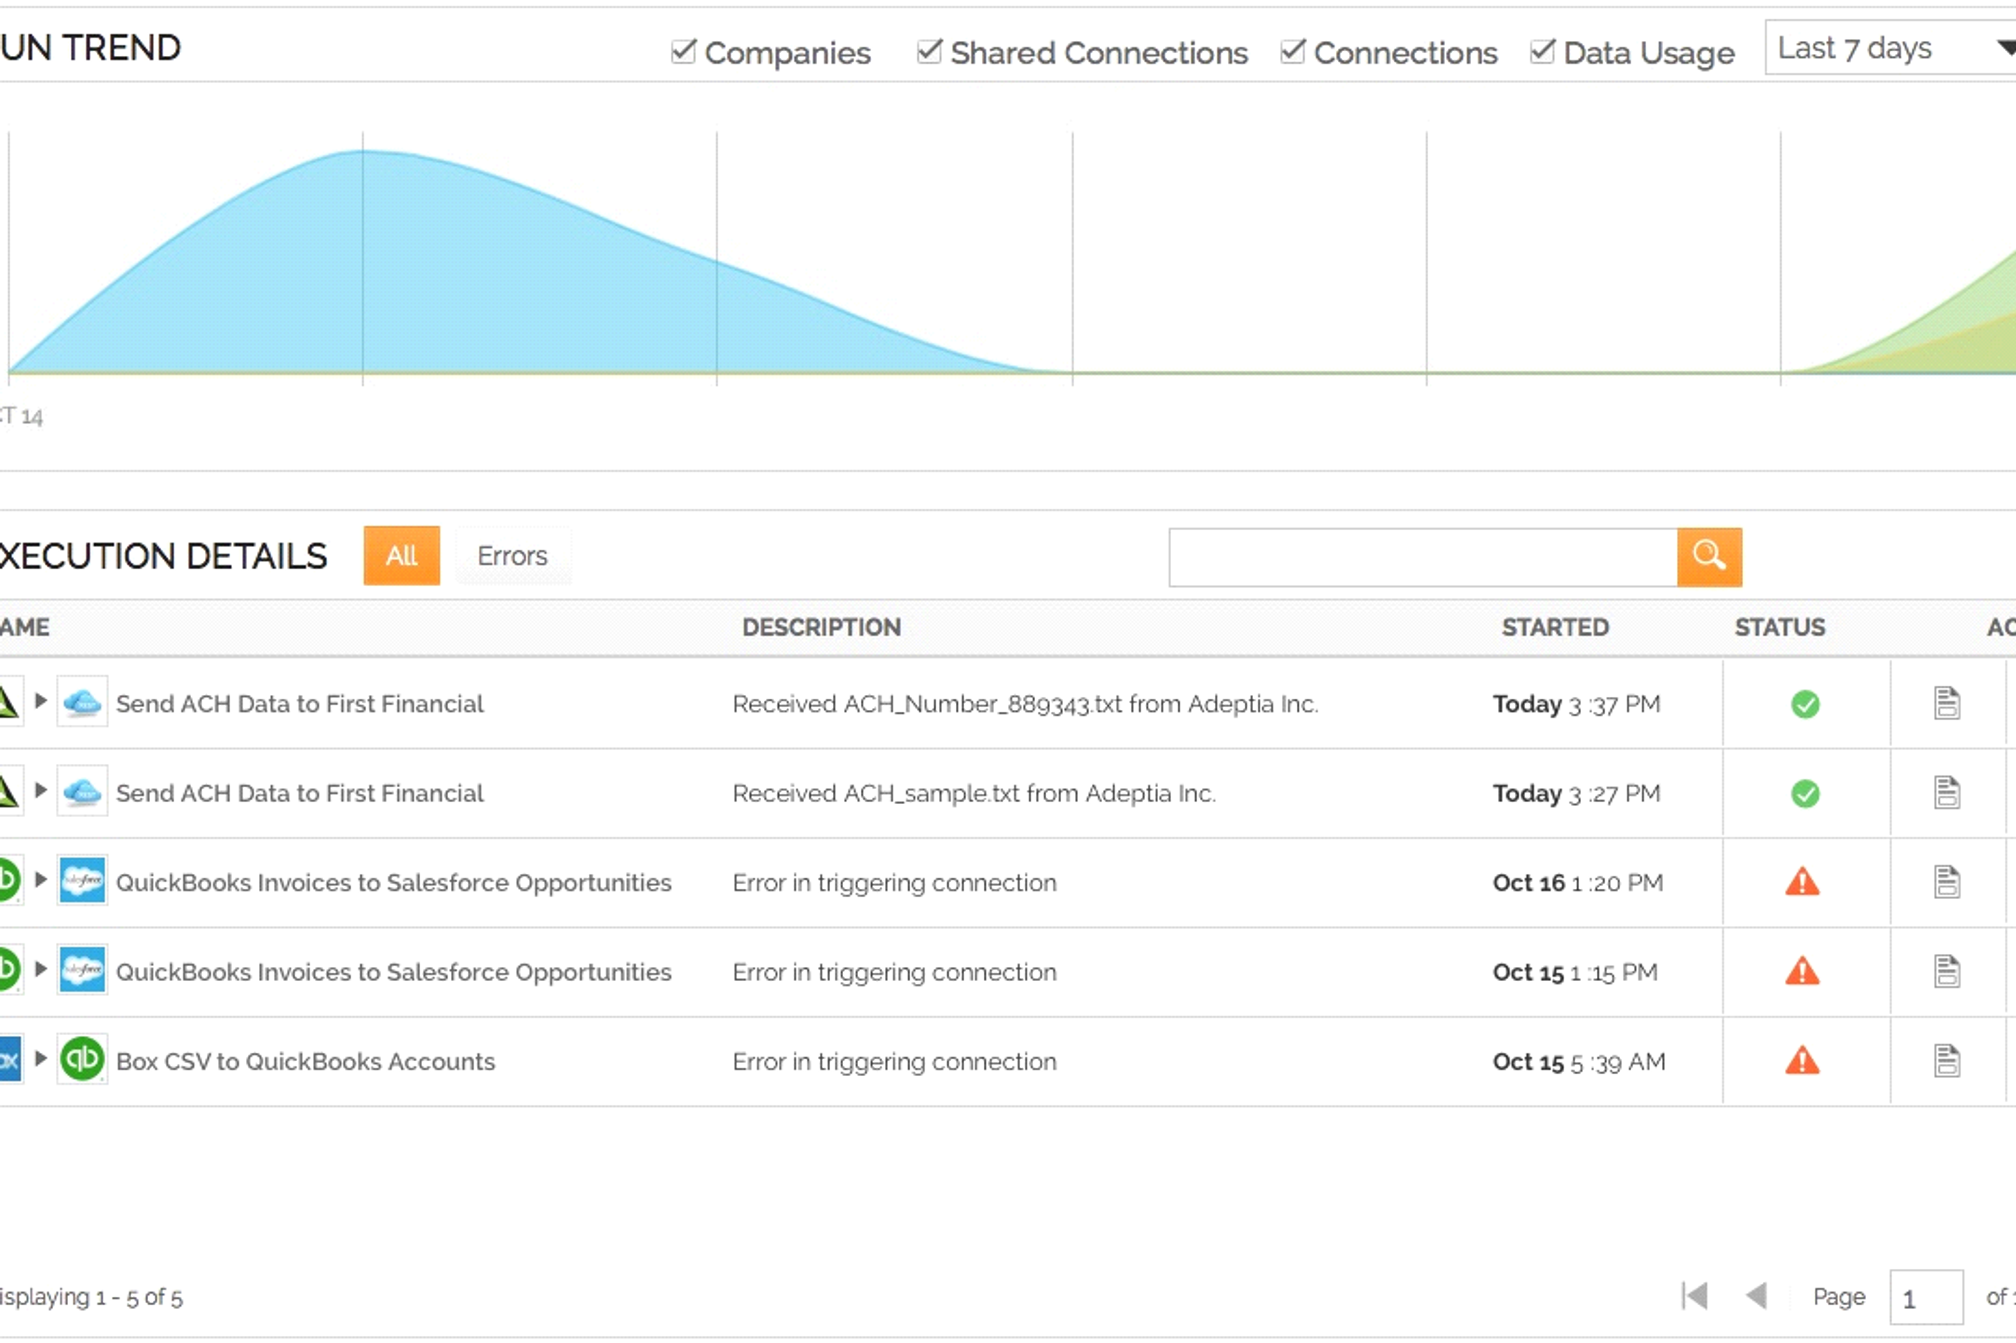Click the execution search text field

click(1421, 557)
